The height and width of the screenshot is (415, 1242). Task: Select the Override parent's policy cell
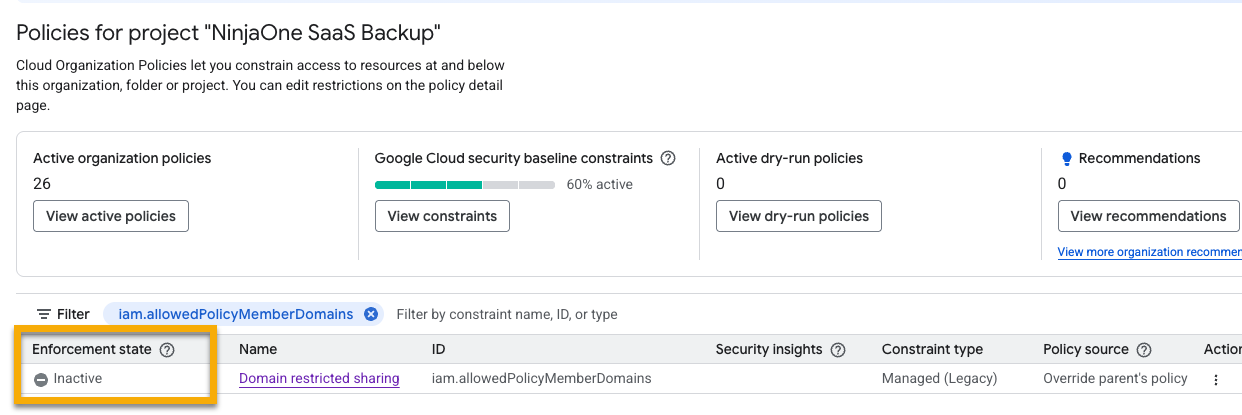pos(1115,379)
